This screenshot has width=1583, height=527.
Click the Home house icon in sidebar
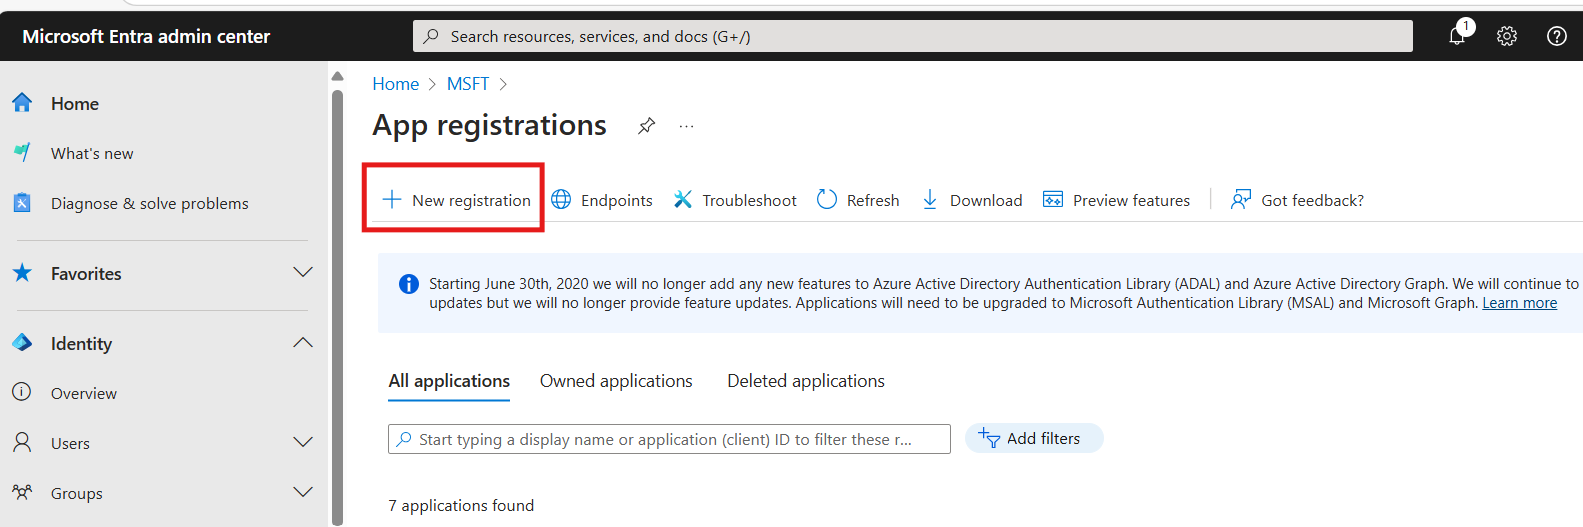click(22, 103)
